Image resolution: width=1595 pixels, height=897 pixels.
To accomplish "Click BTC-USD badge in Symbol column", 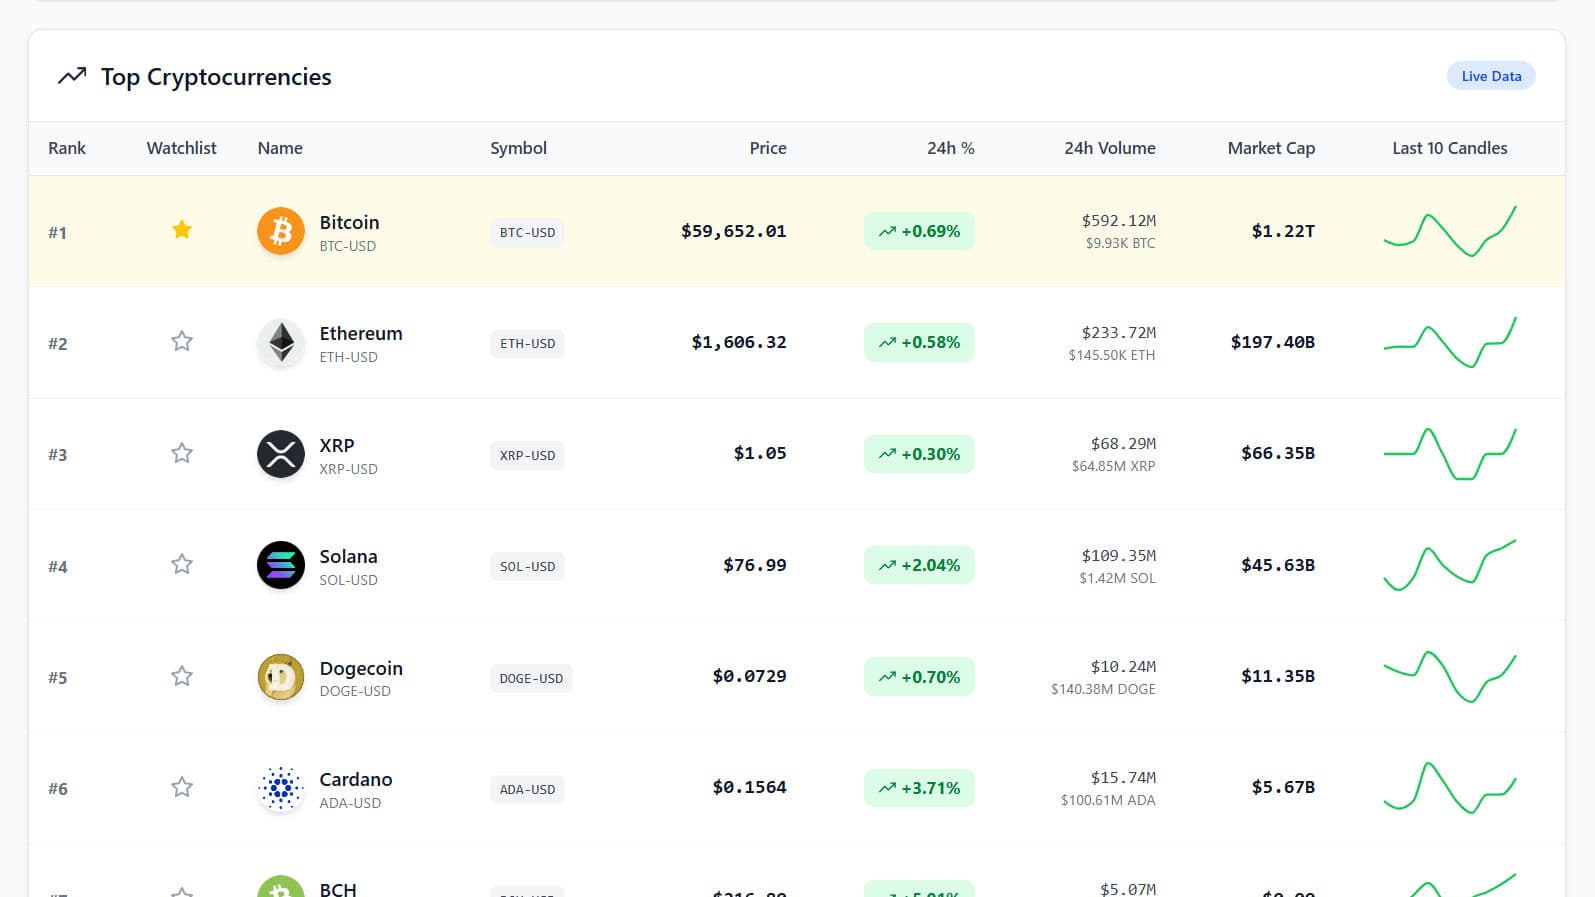I will point(527,233).
